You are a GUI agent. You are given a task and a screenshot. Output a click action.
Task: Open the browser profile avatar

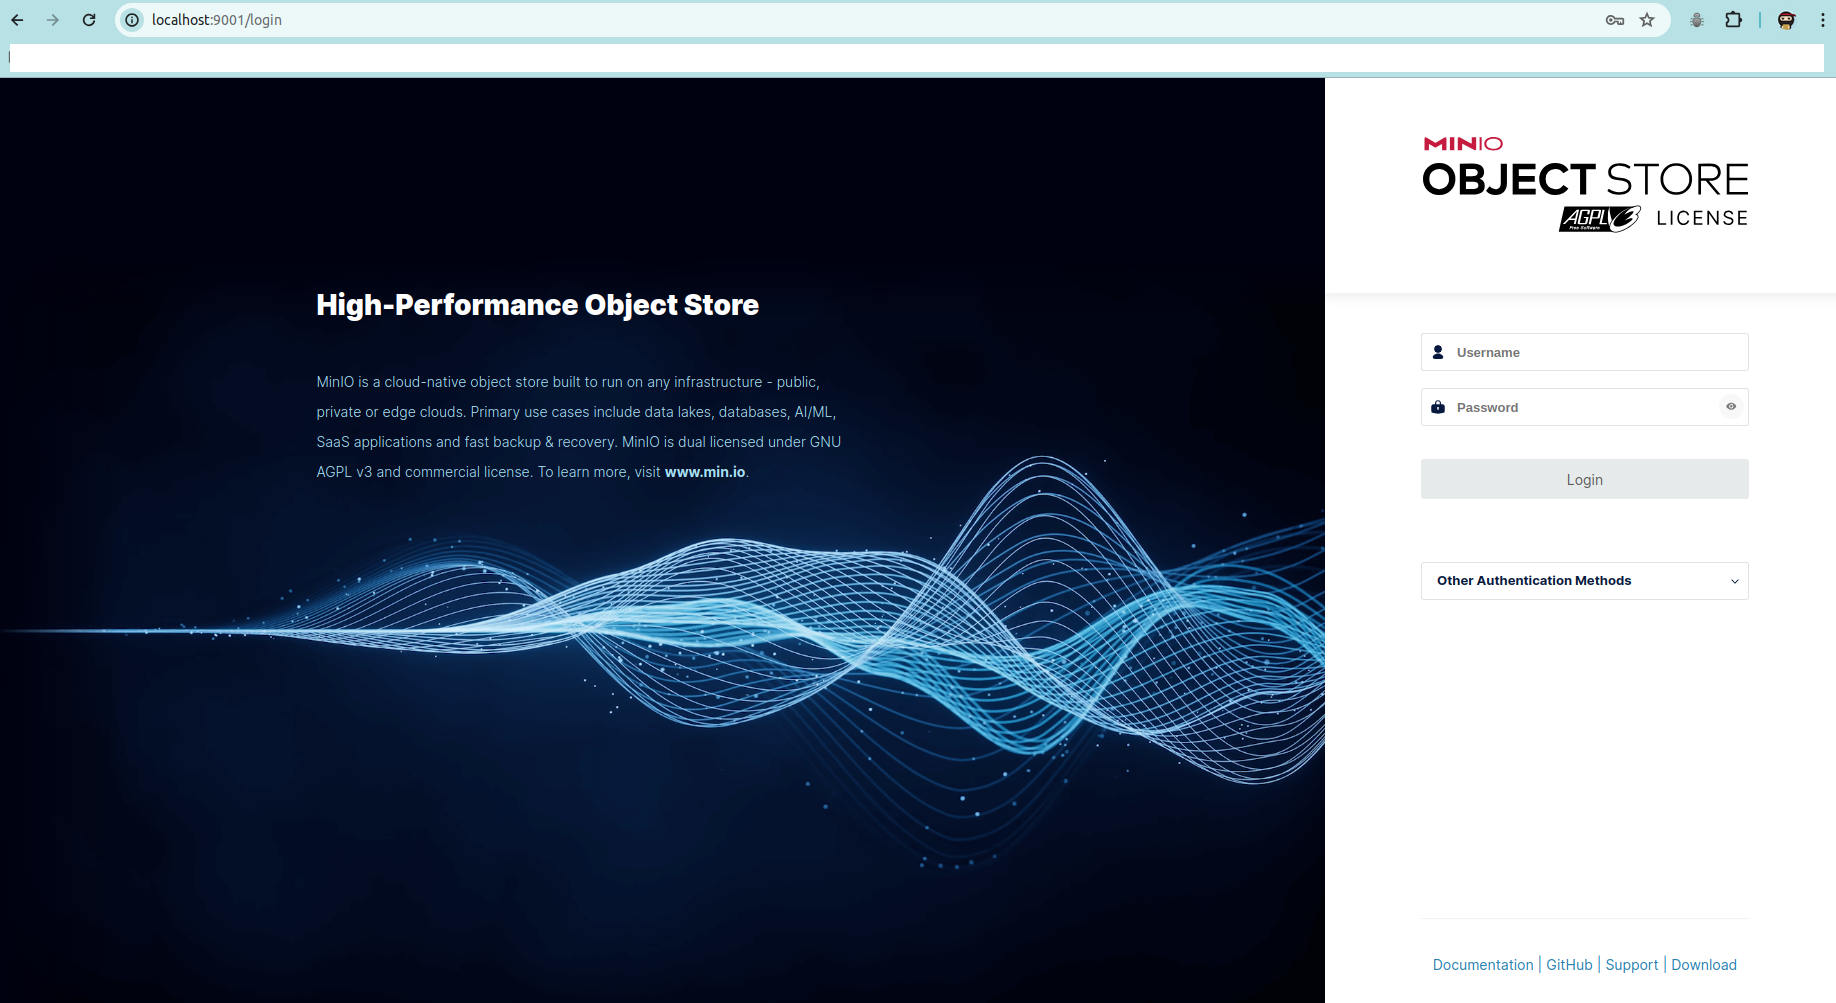[1787, 20]
